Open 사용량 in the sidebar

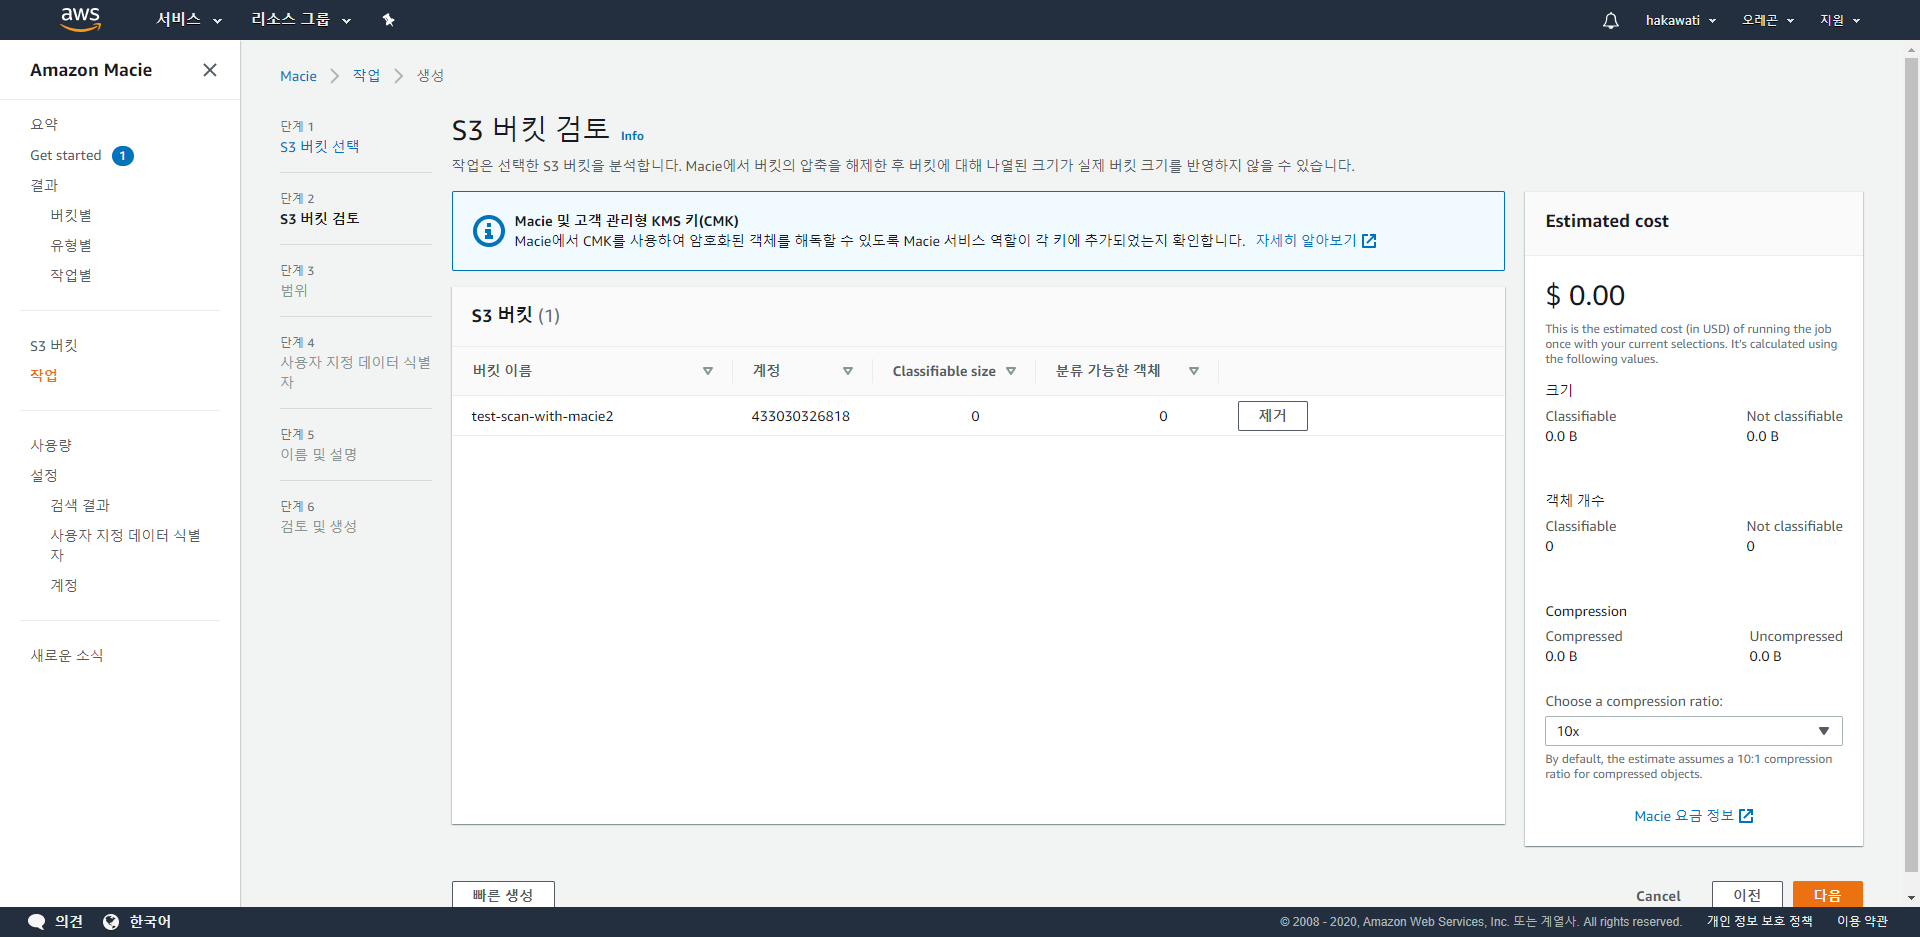pos(51,445)
